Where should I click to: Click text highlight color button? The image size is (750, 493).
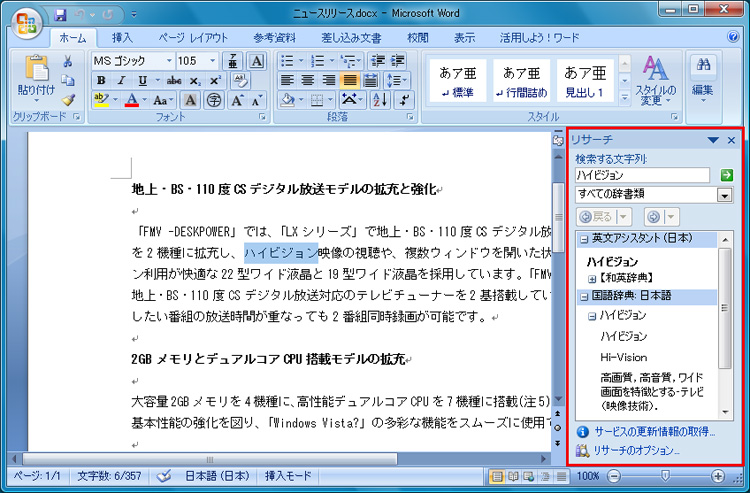coord(101,99)
